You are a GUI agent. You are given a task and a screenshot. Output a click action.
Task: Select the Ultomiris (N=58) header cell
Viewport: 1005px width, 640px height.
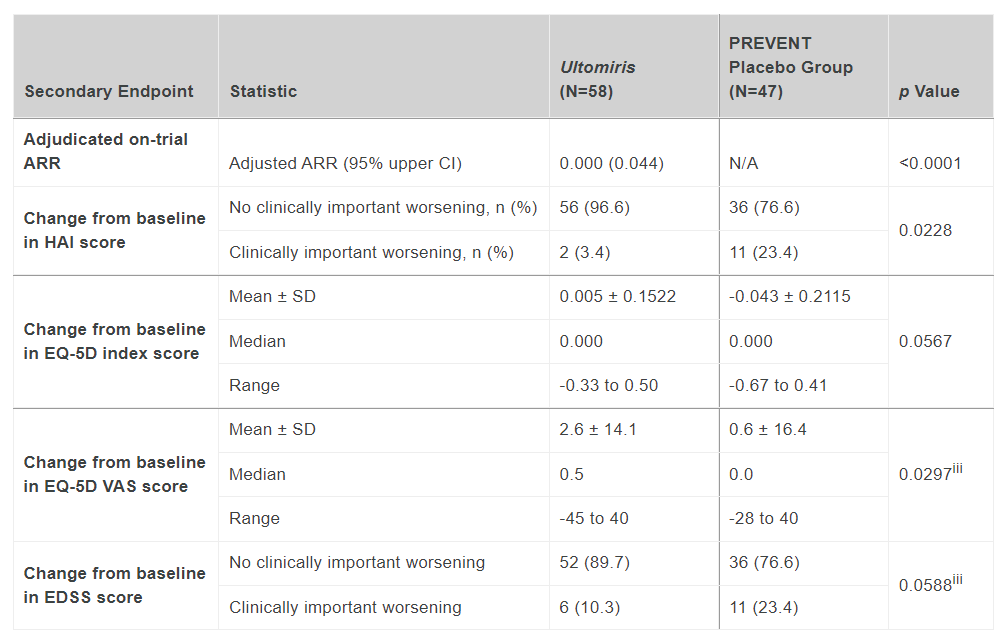[x=598, y=79]
